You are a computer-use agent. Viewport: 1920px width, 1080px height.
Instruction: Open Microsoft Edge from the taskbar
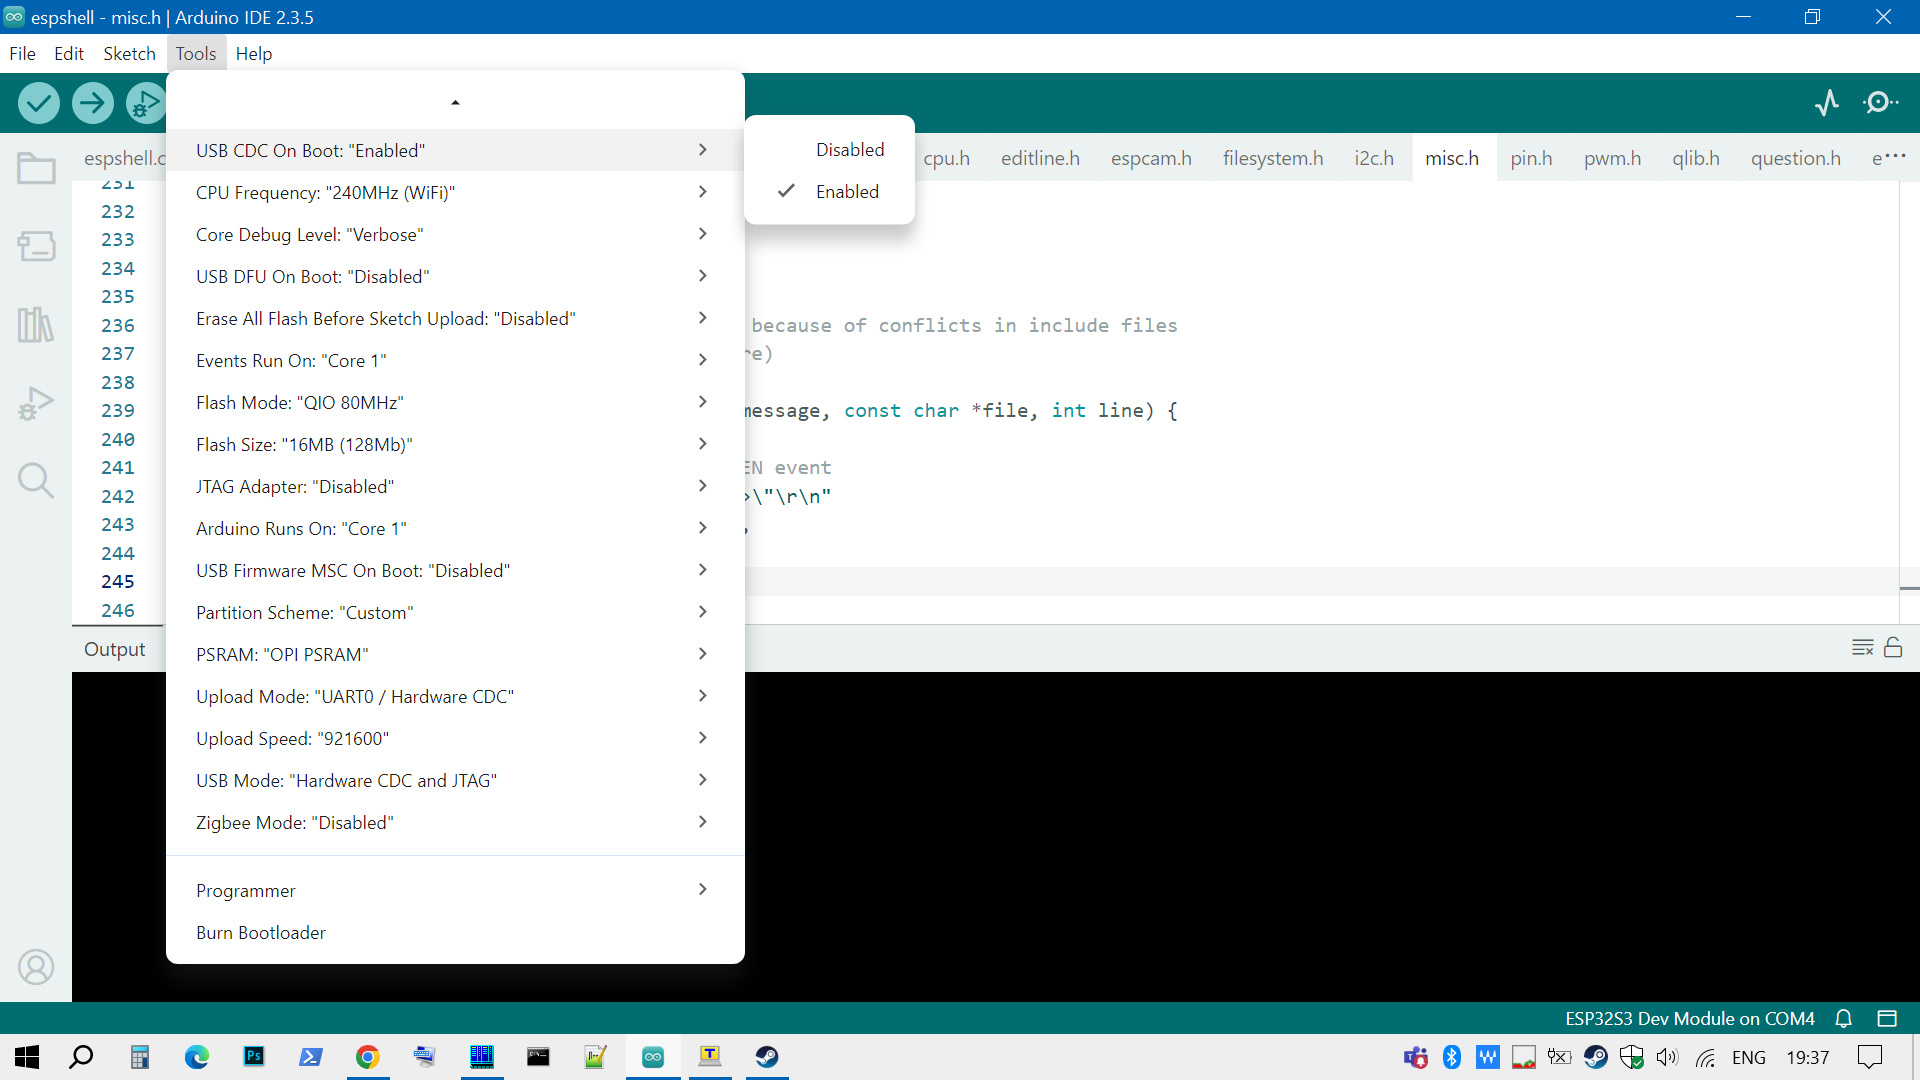coord(197,1057)
